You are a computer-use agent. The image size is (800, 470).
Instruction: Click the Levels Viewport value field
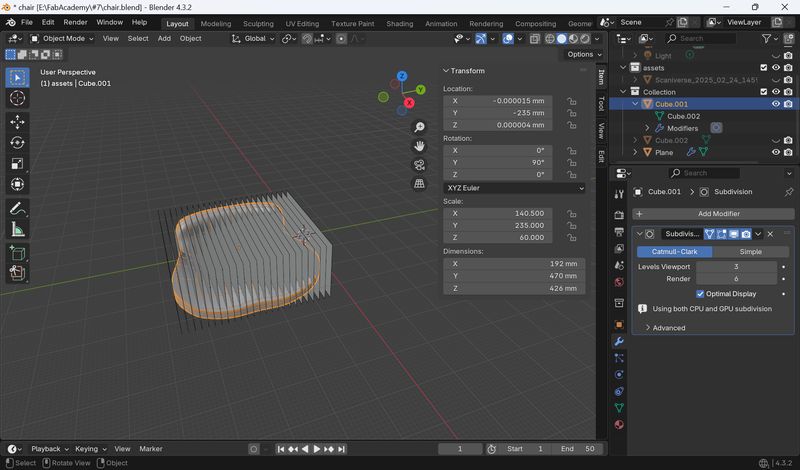pos(736,267)
